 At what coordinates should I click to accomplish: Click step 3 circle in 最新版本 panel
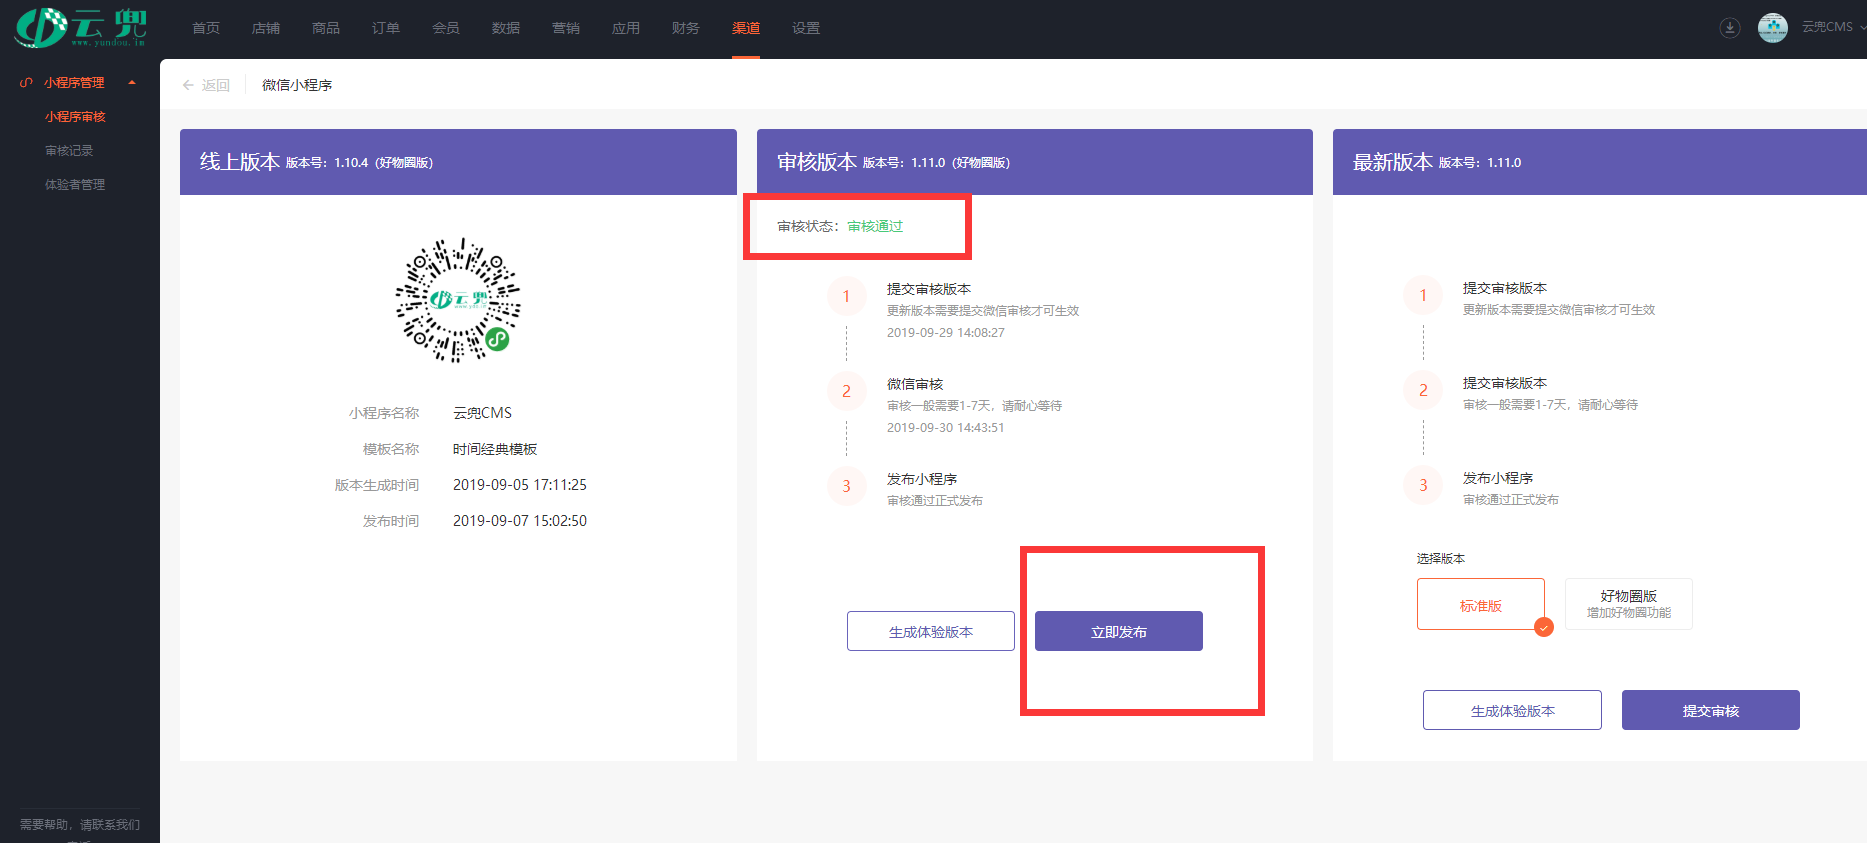(1423, 485)
